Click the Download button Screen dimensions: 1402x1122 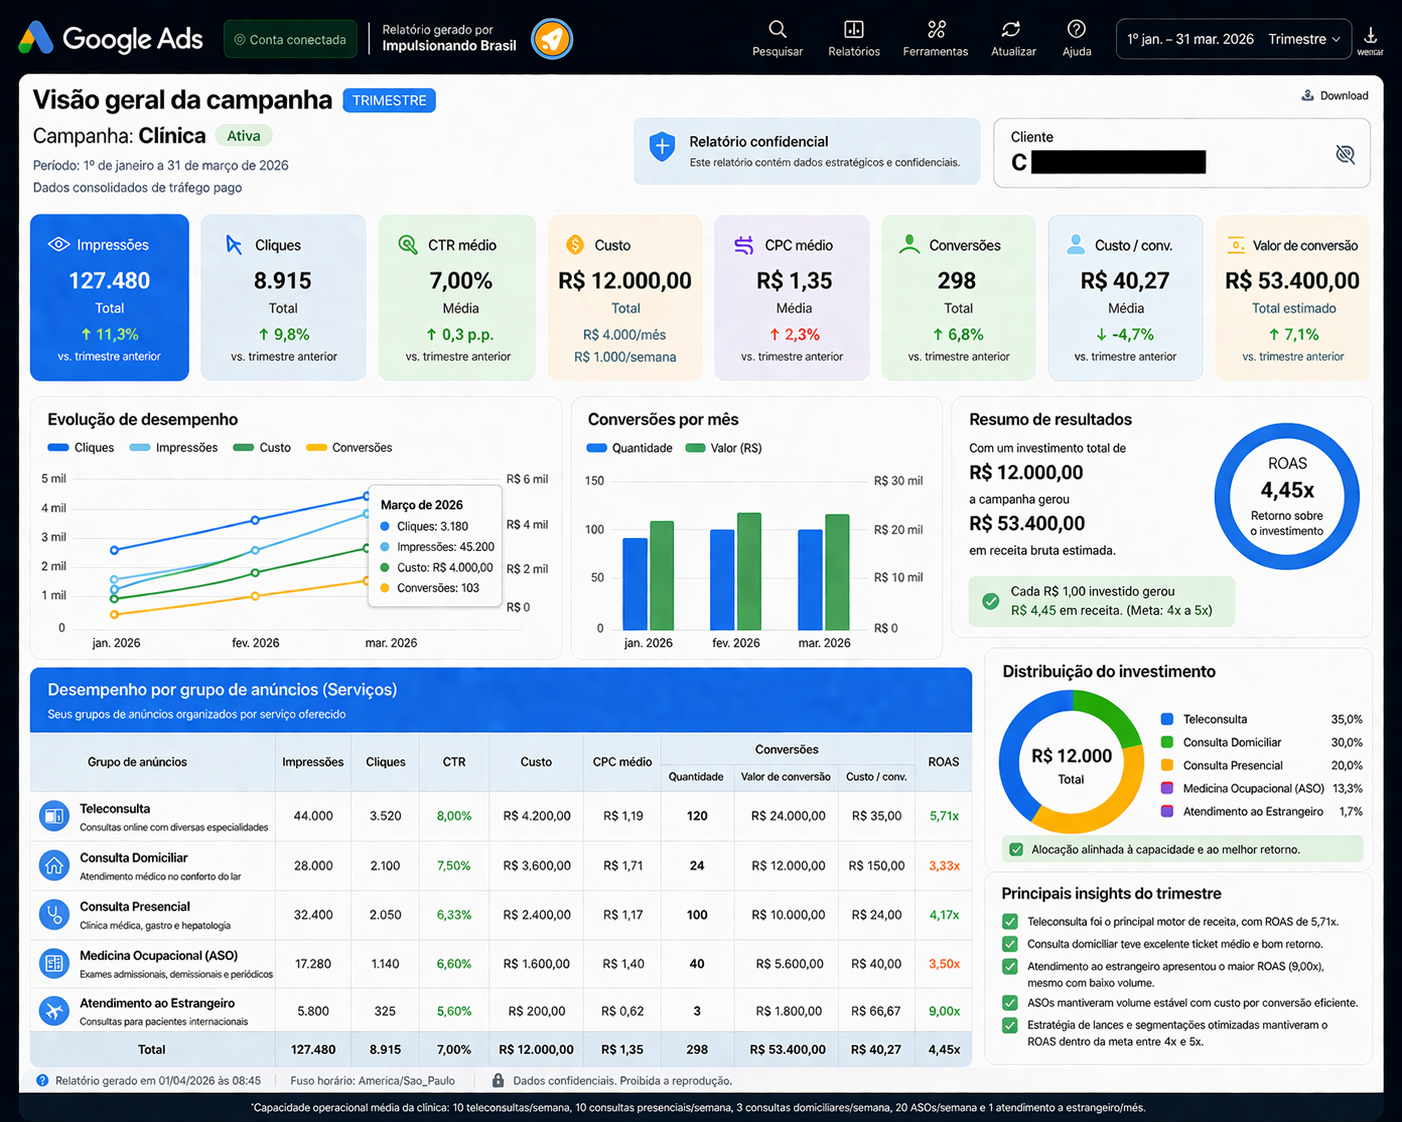tap(1335, 96)
